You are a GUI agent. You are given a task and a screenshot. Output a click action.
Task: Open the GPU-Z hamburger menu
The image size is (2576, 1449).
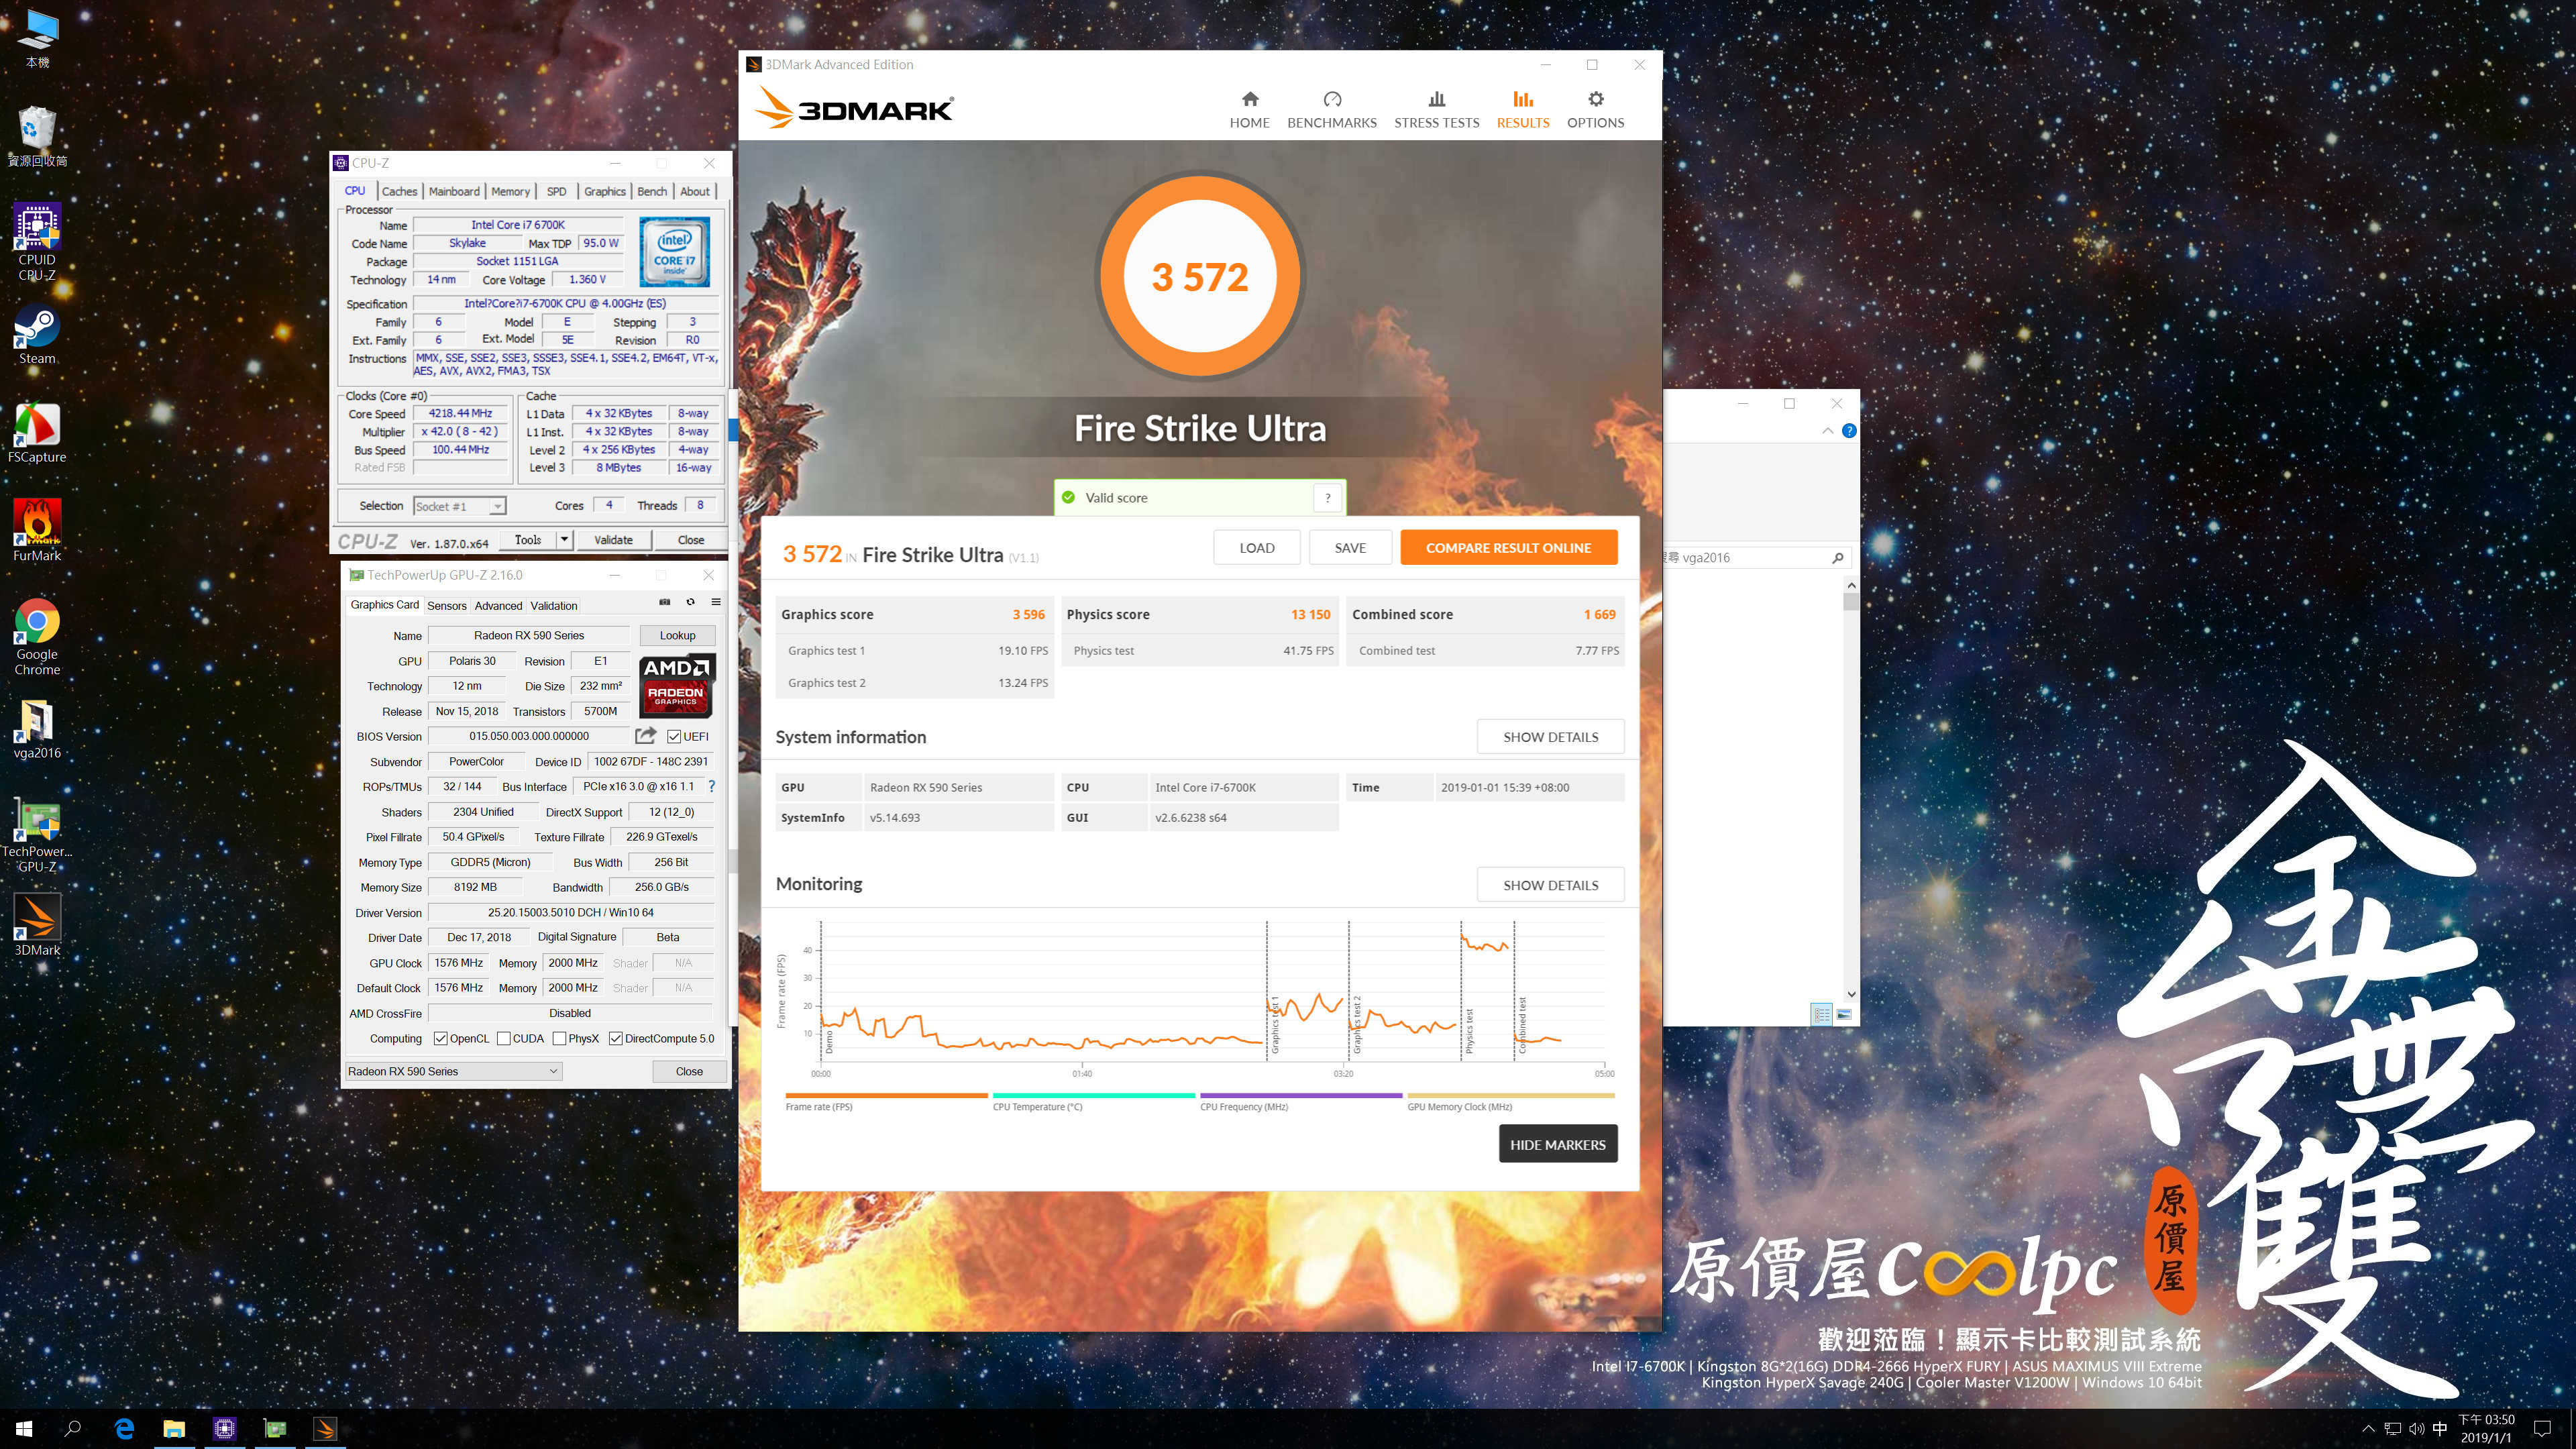tap(716, 602)
